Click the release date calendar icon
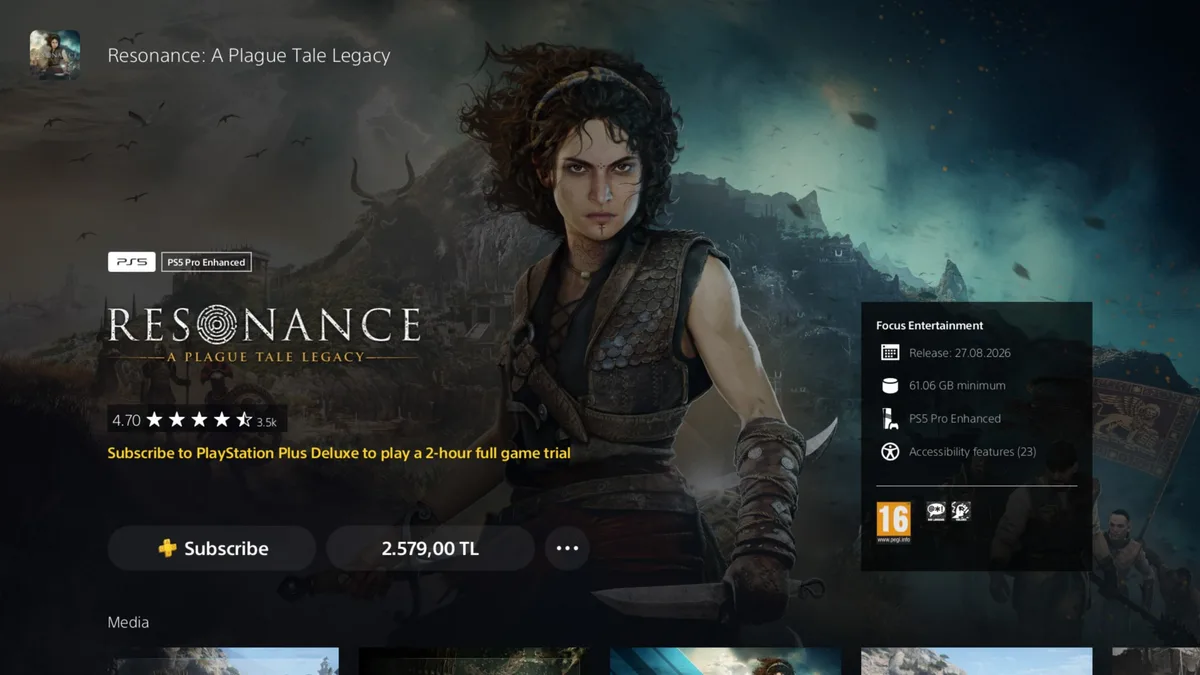Viewport: 1200px width, 675px height. pyautogui.click(x=890, y=352)
